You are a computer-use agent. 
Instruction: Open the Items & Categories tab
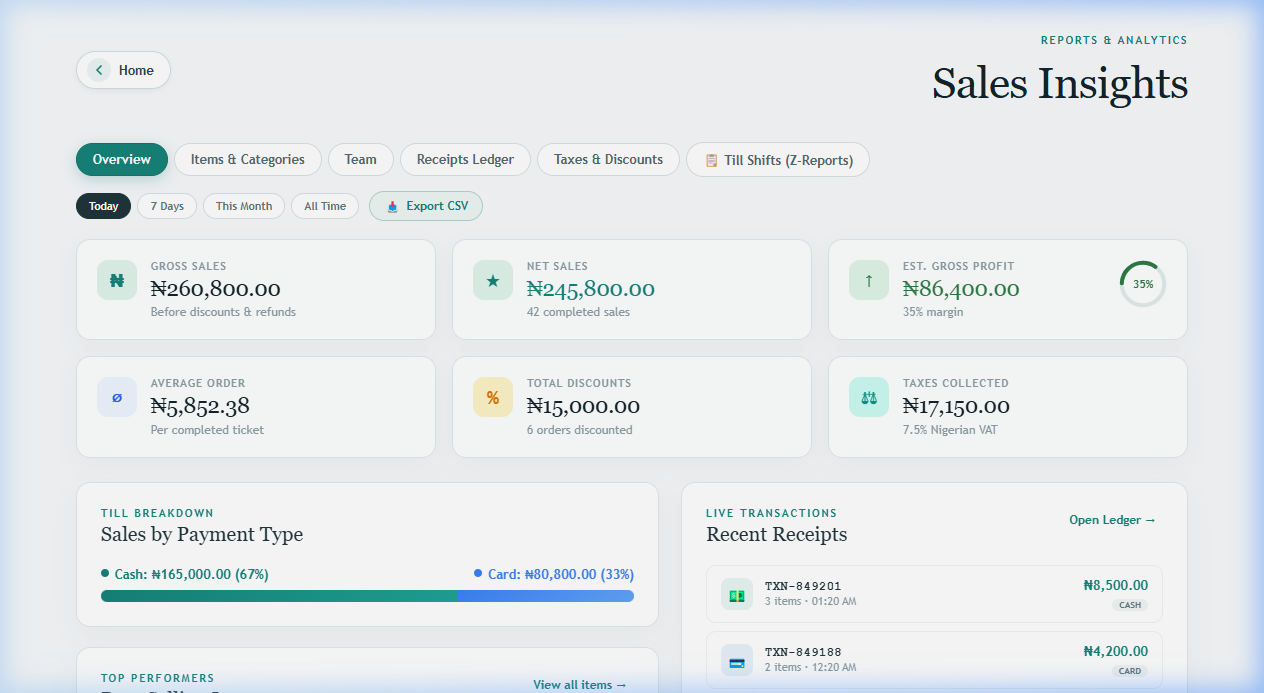pyautogui.click(x=248, y=159)
